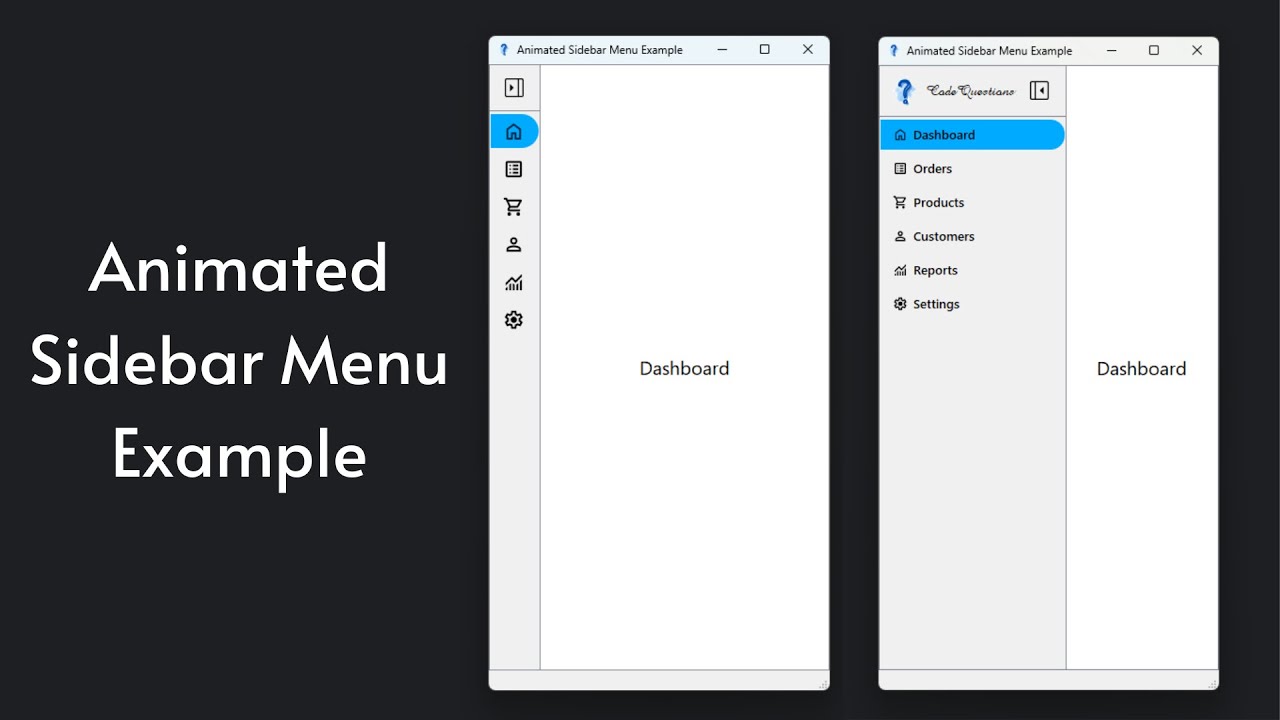Open Products in the expanded sidebar
The height and width of the screenshot is (720, 1280).
click(x=972, y=203)
